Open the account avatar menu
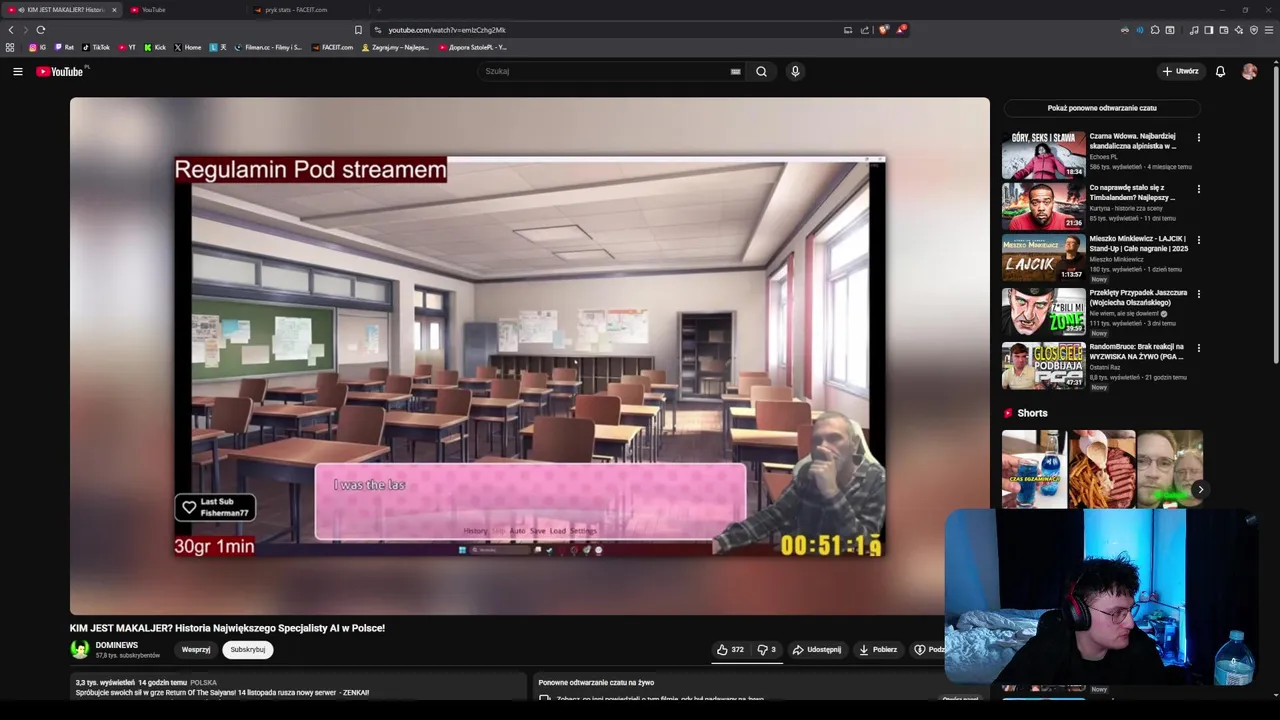1280x720 pixels. coord(1249,71)
